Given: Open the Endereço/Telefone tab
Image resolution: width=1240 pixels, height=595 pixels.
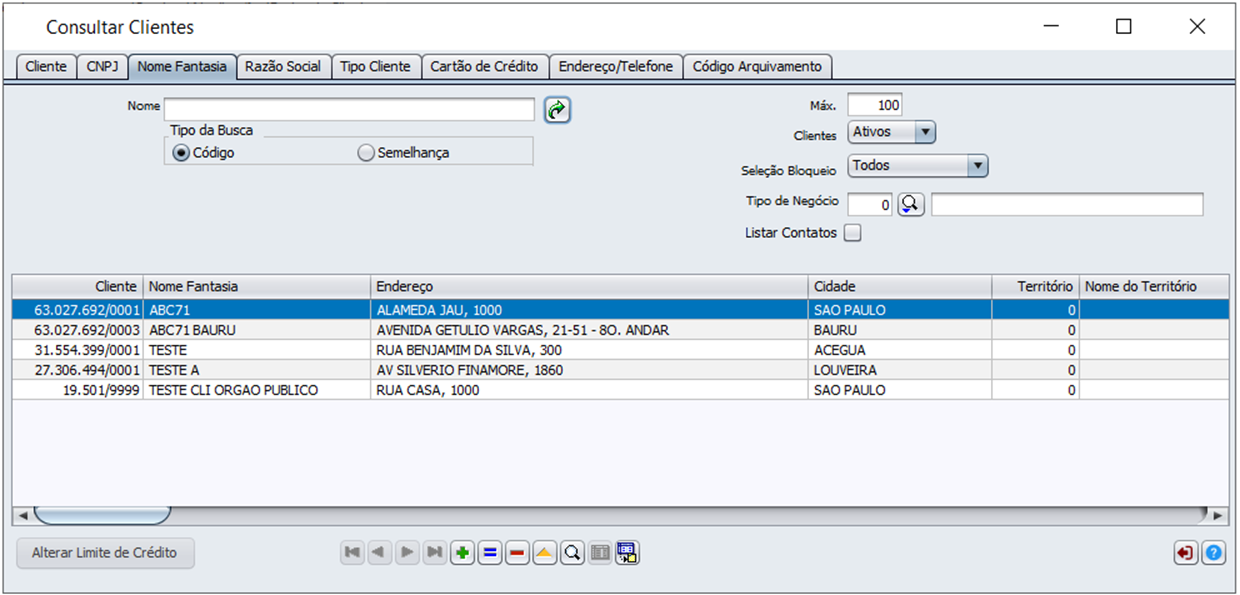Looking at the screenshot, I should pyautogui.click(x=616, y=67).
